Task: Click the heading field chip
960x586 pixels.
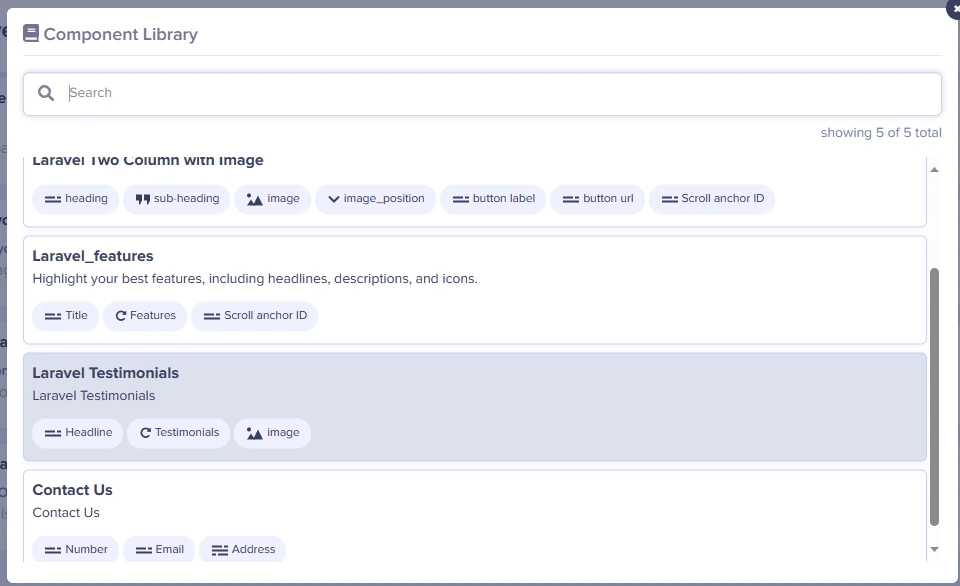Action: tap(75, 199)
